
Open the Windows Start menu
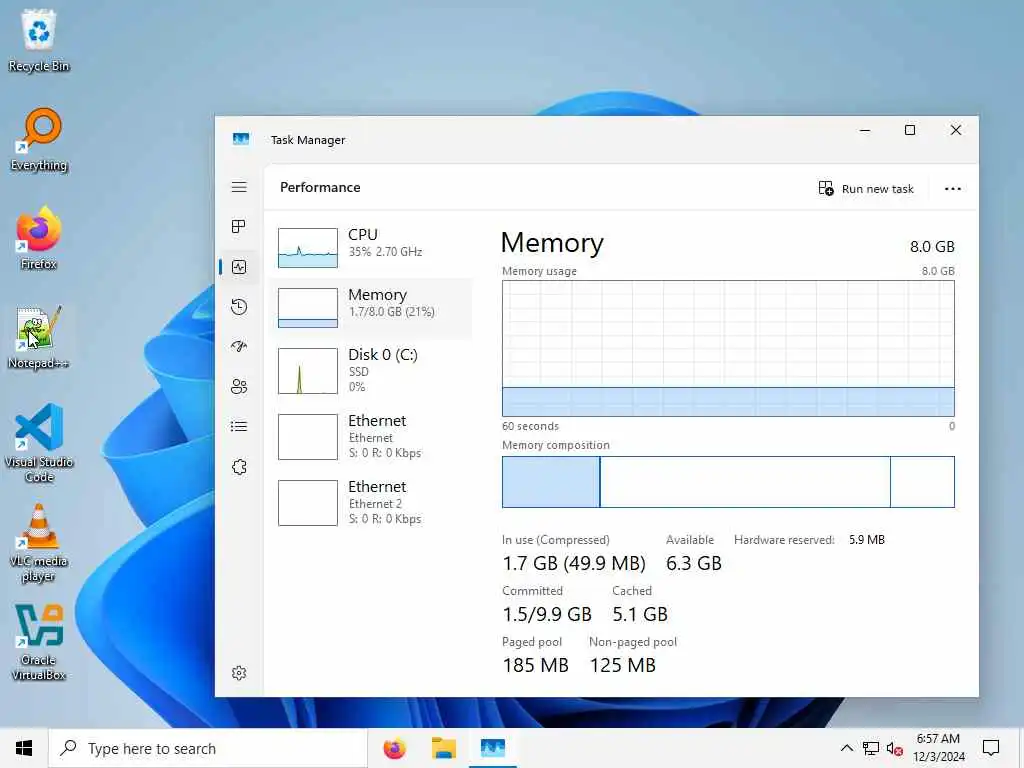click(x=24, y=748)
